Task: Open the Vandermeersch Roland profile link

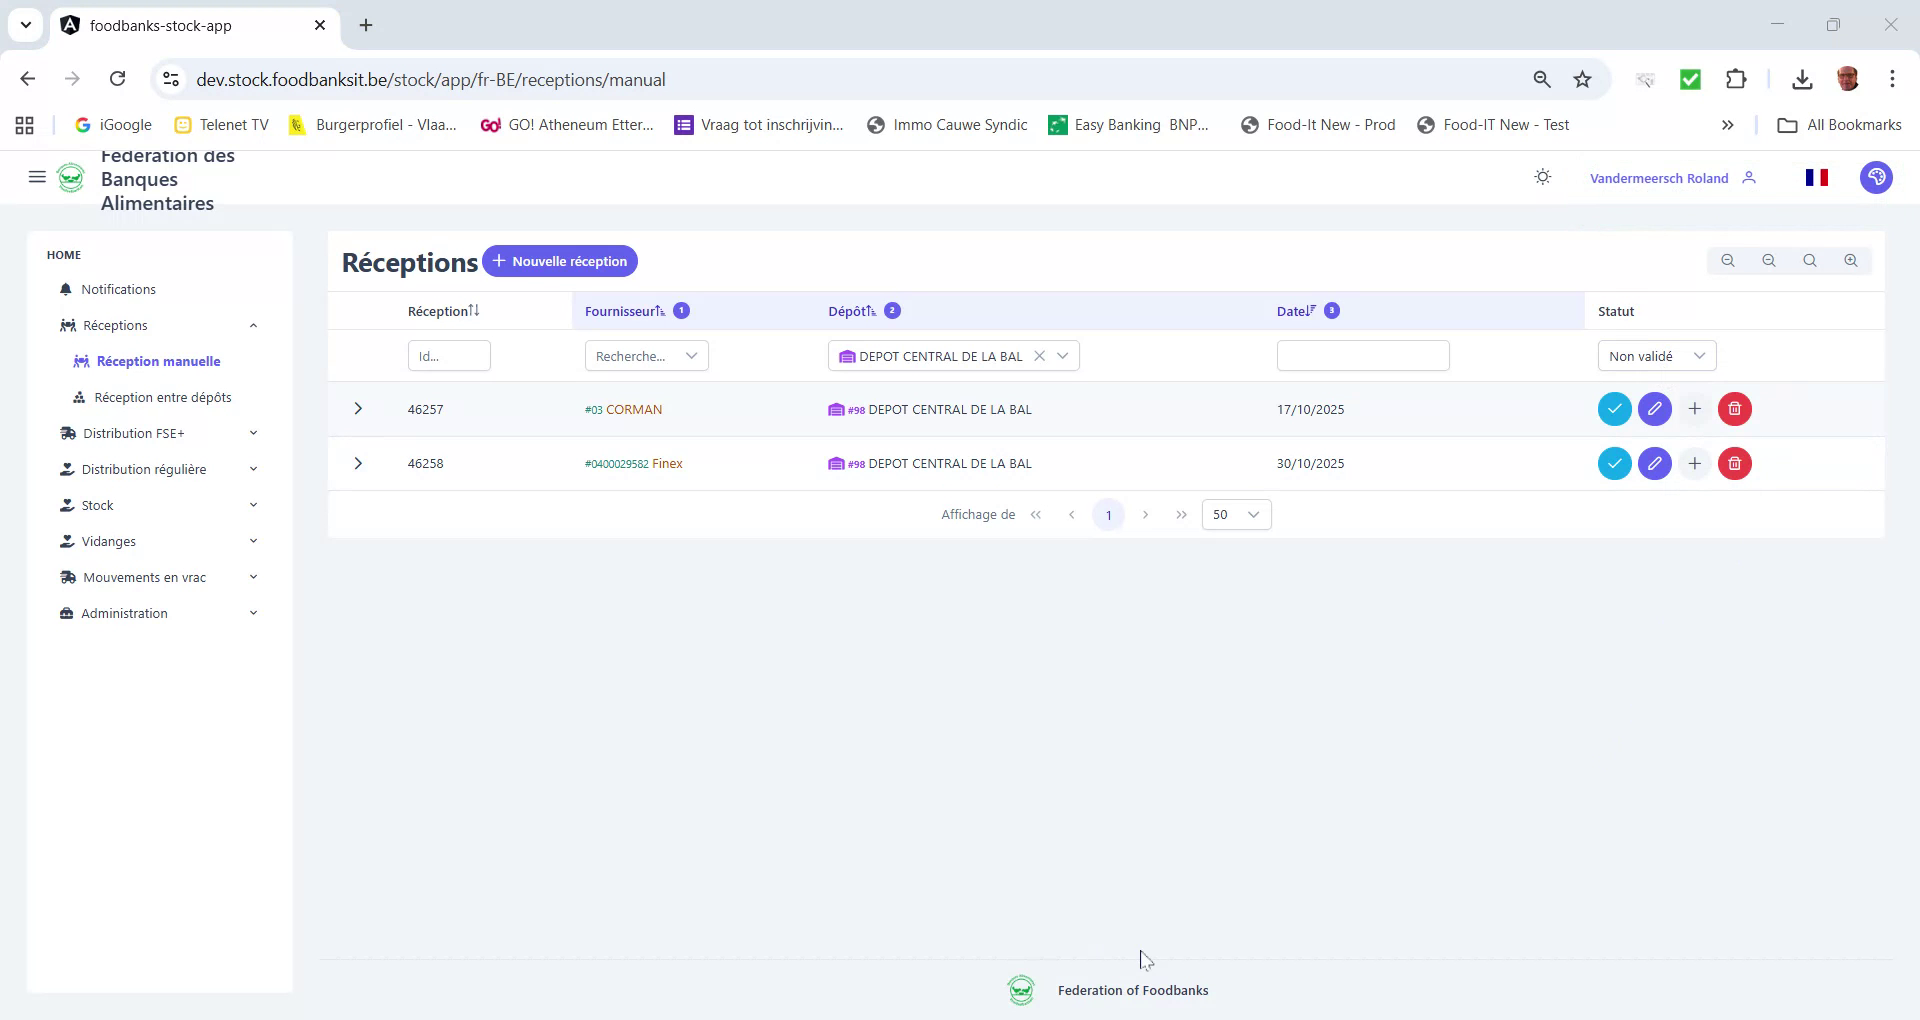Action: 1659,177
